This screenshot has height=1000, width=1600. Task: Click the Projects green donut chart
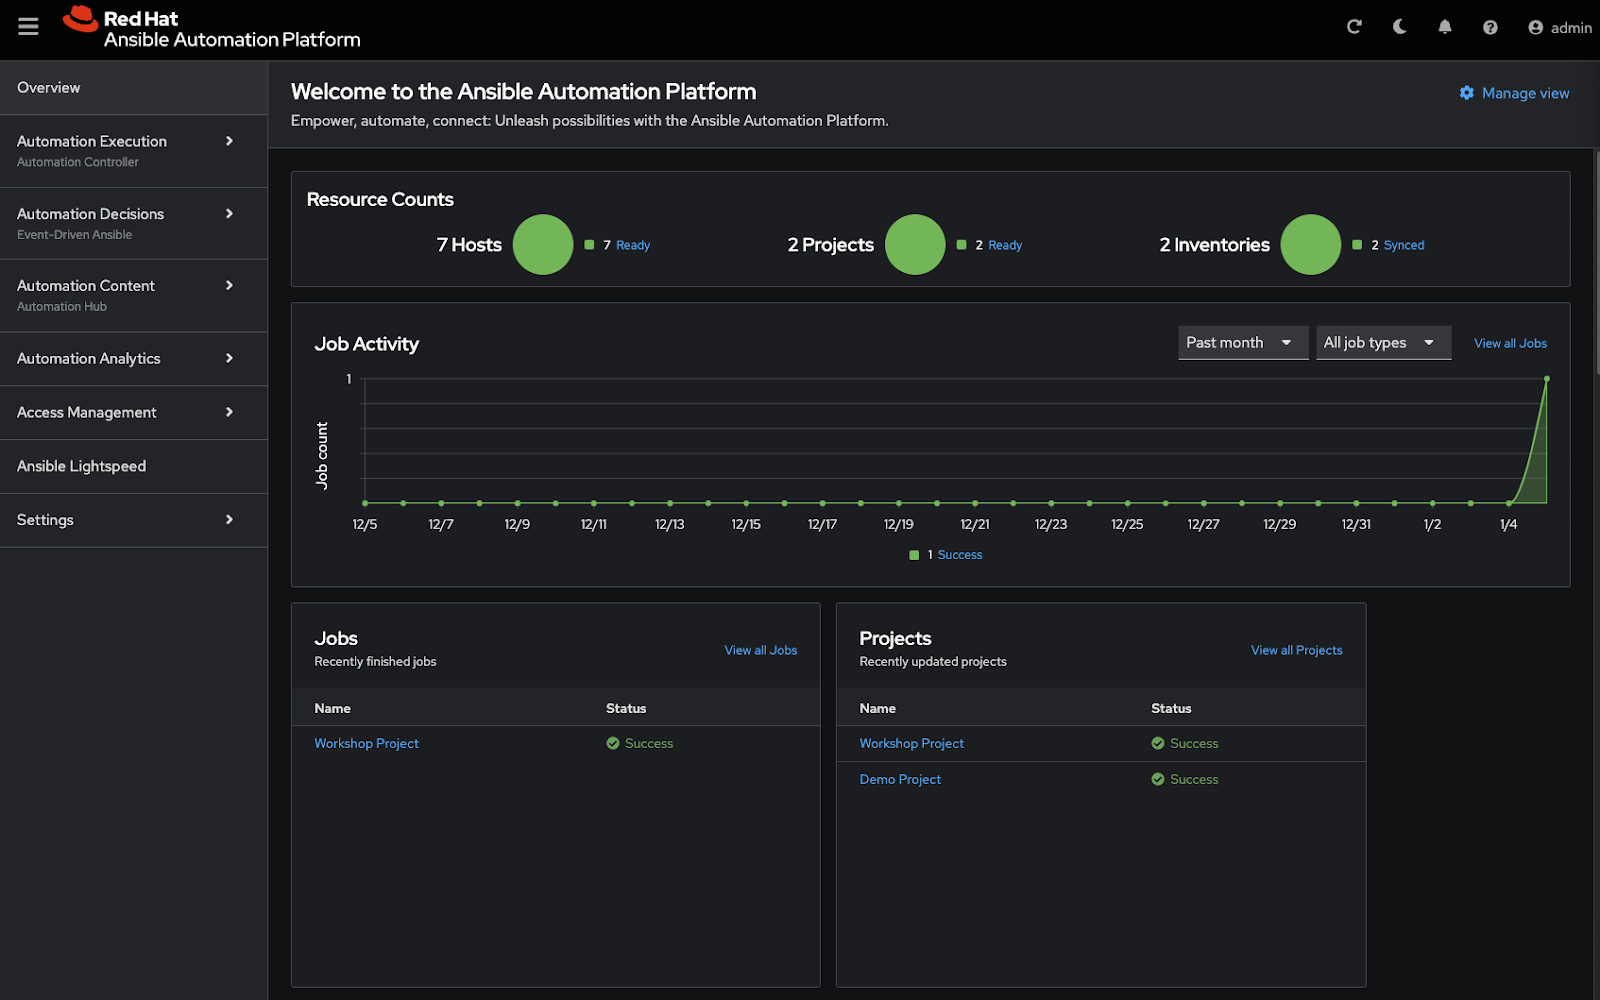coord(915,244)
